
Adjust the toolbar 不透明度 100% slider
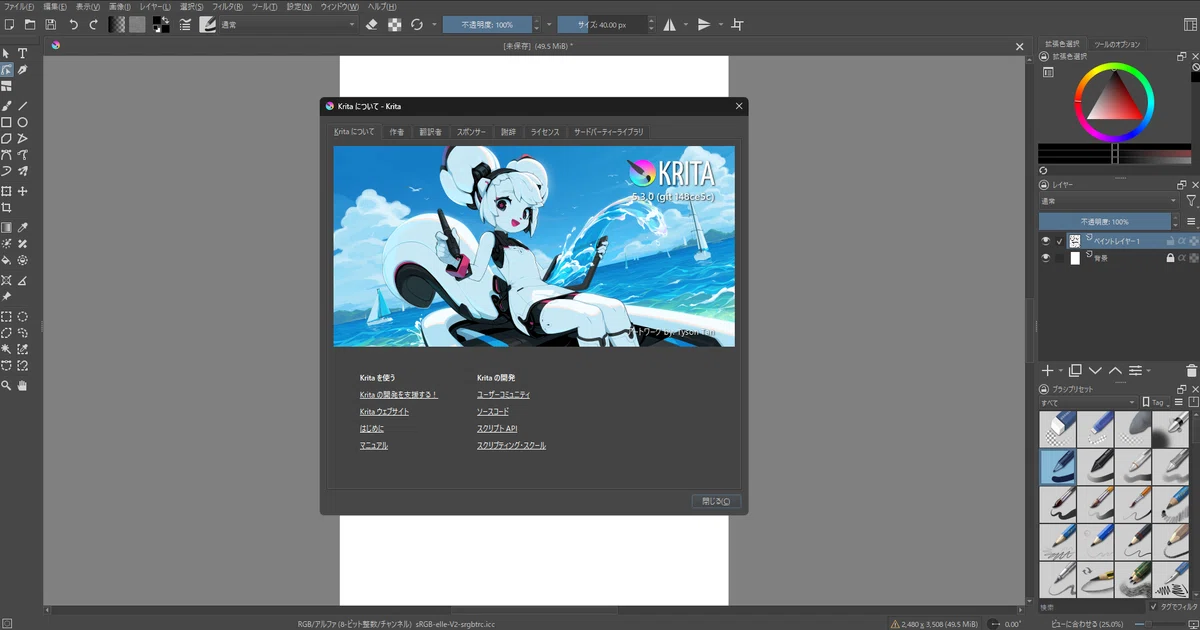tap(487, 24)
